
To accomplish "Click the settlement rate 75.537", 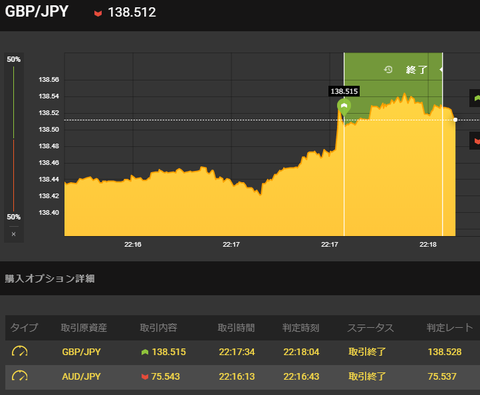I will coord(442,377).
